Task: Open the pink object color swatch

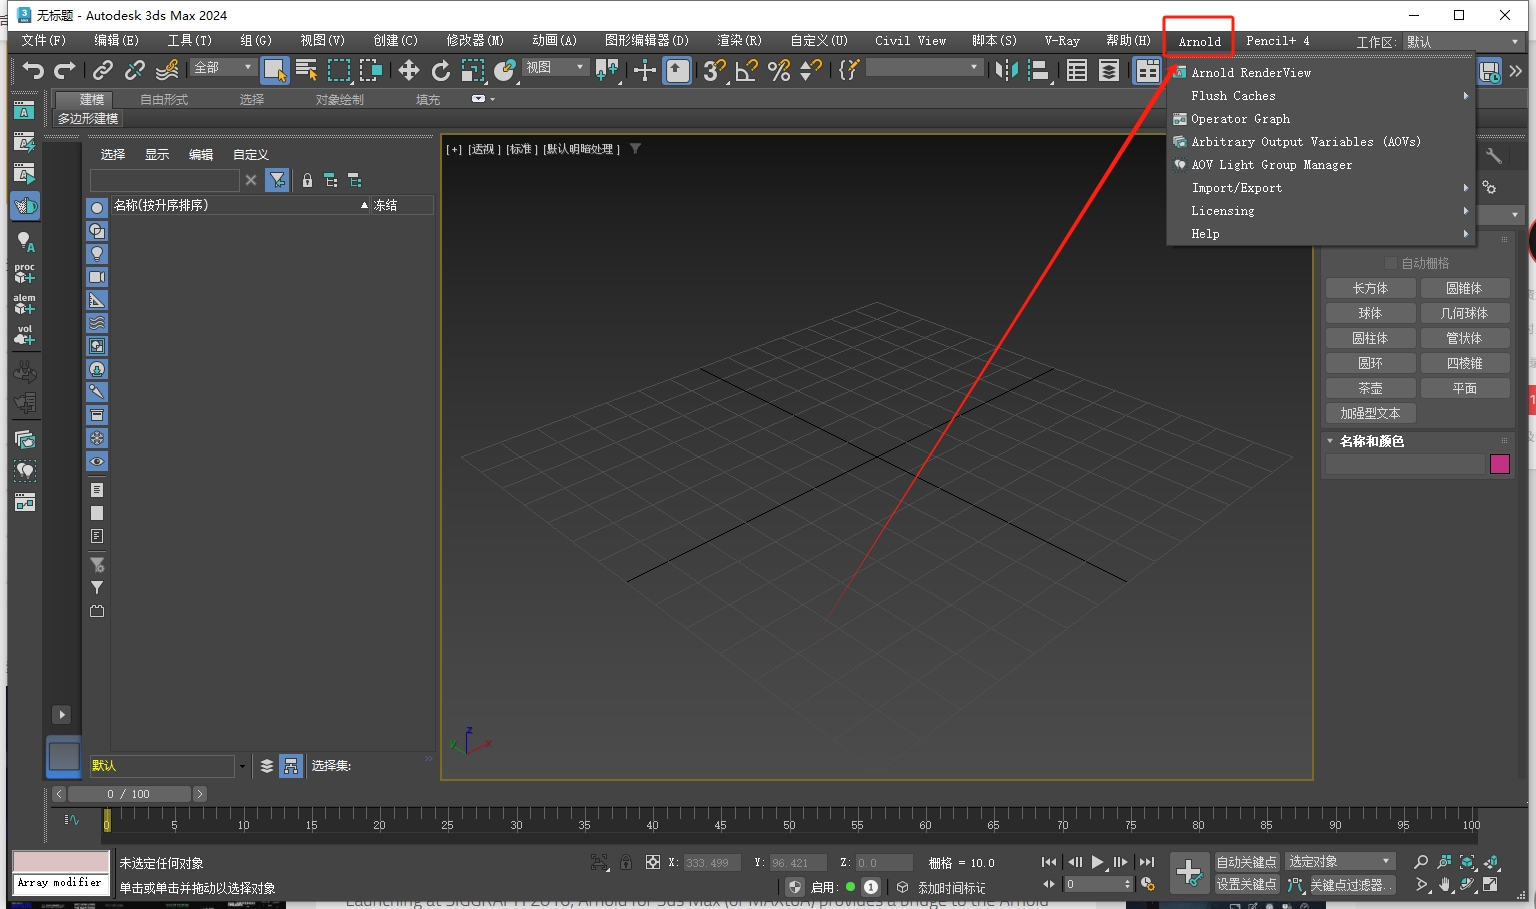Action: [x=1499, y=464]
